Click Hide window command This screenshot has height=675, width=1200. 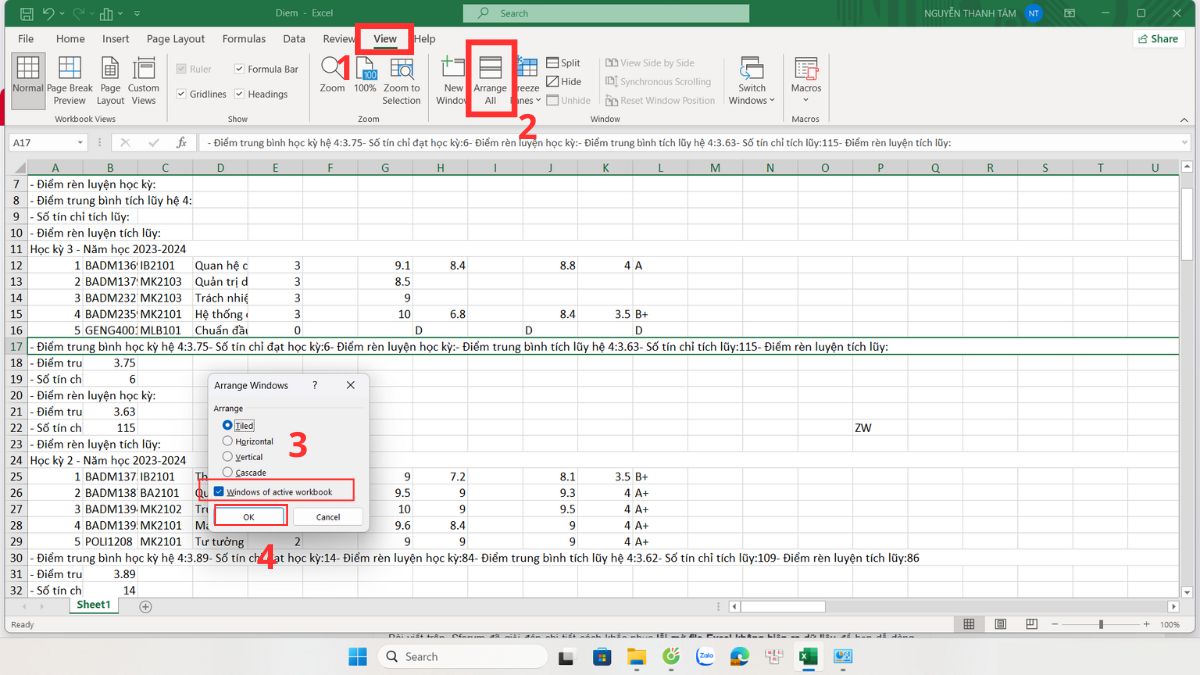point(563,82)
